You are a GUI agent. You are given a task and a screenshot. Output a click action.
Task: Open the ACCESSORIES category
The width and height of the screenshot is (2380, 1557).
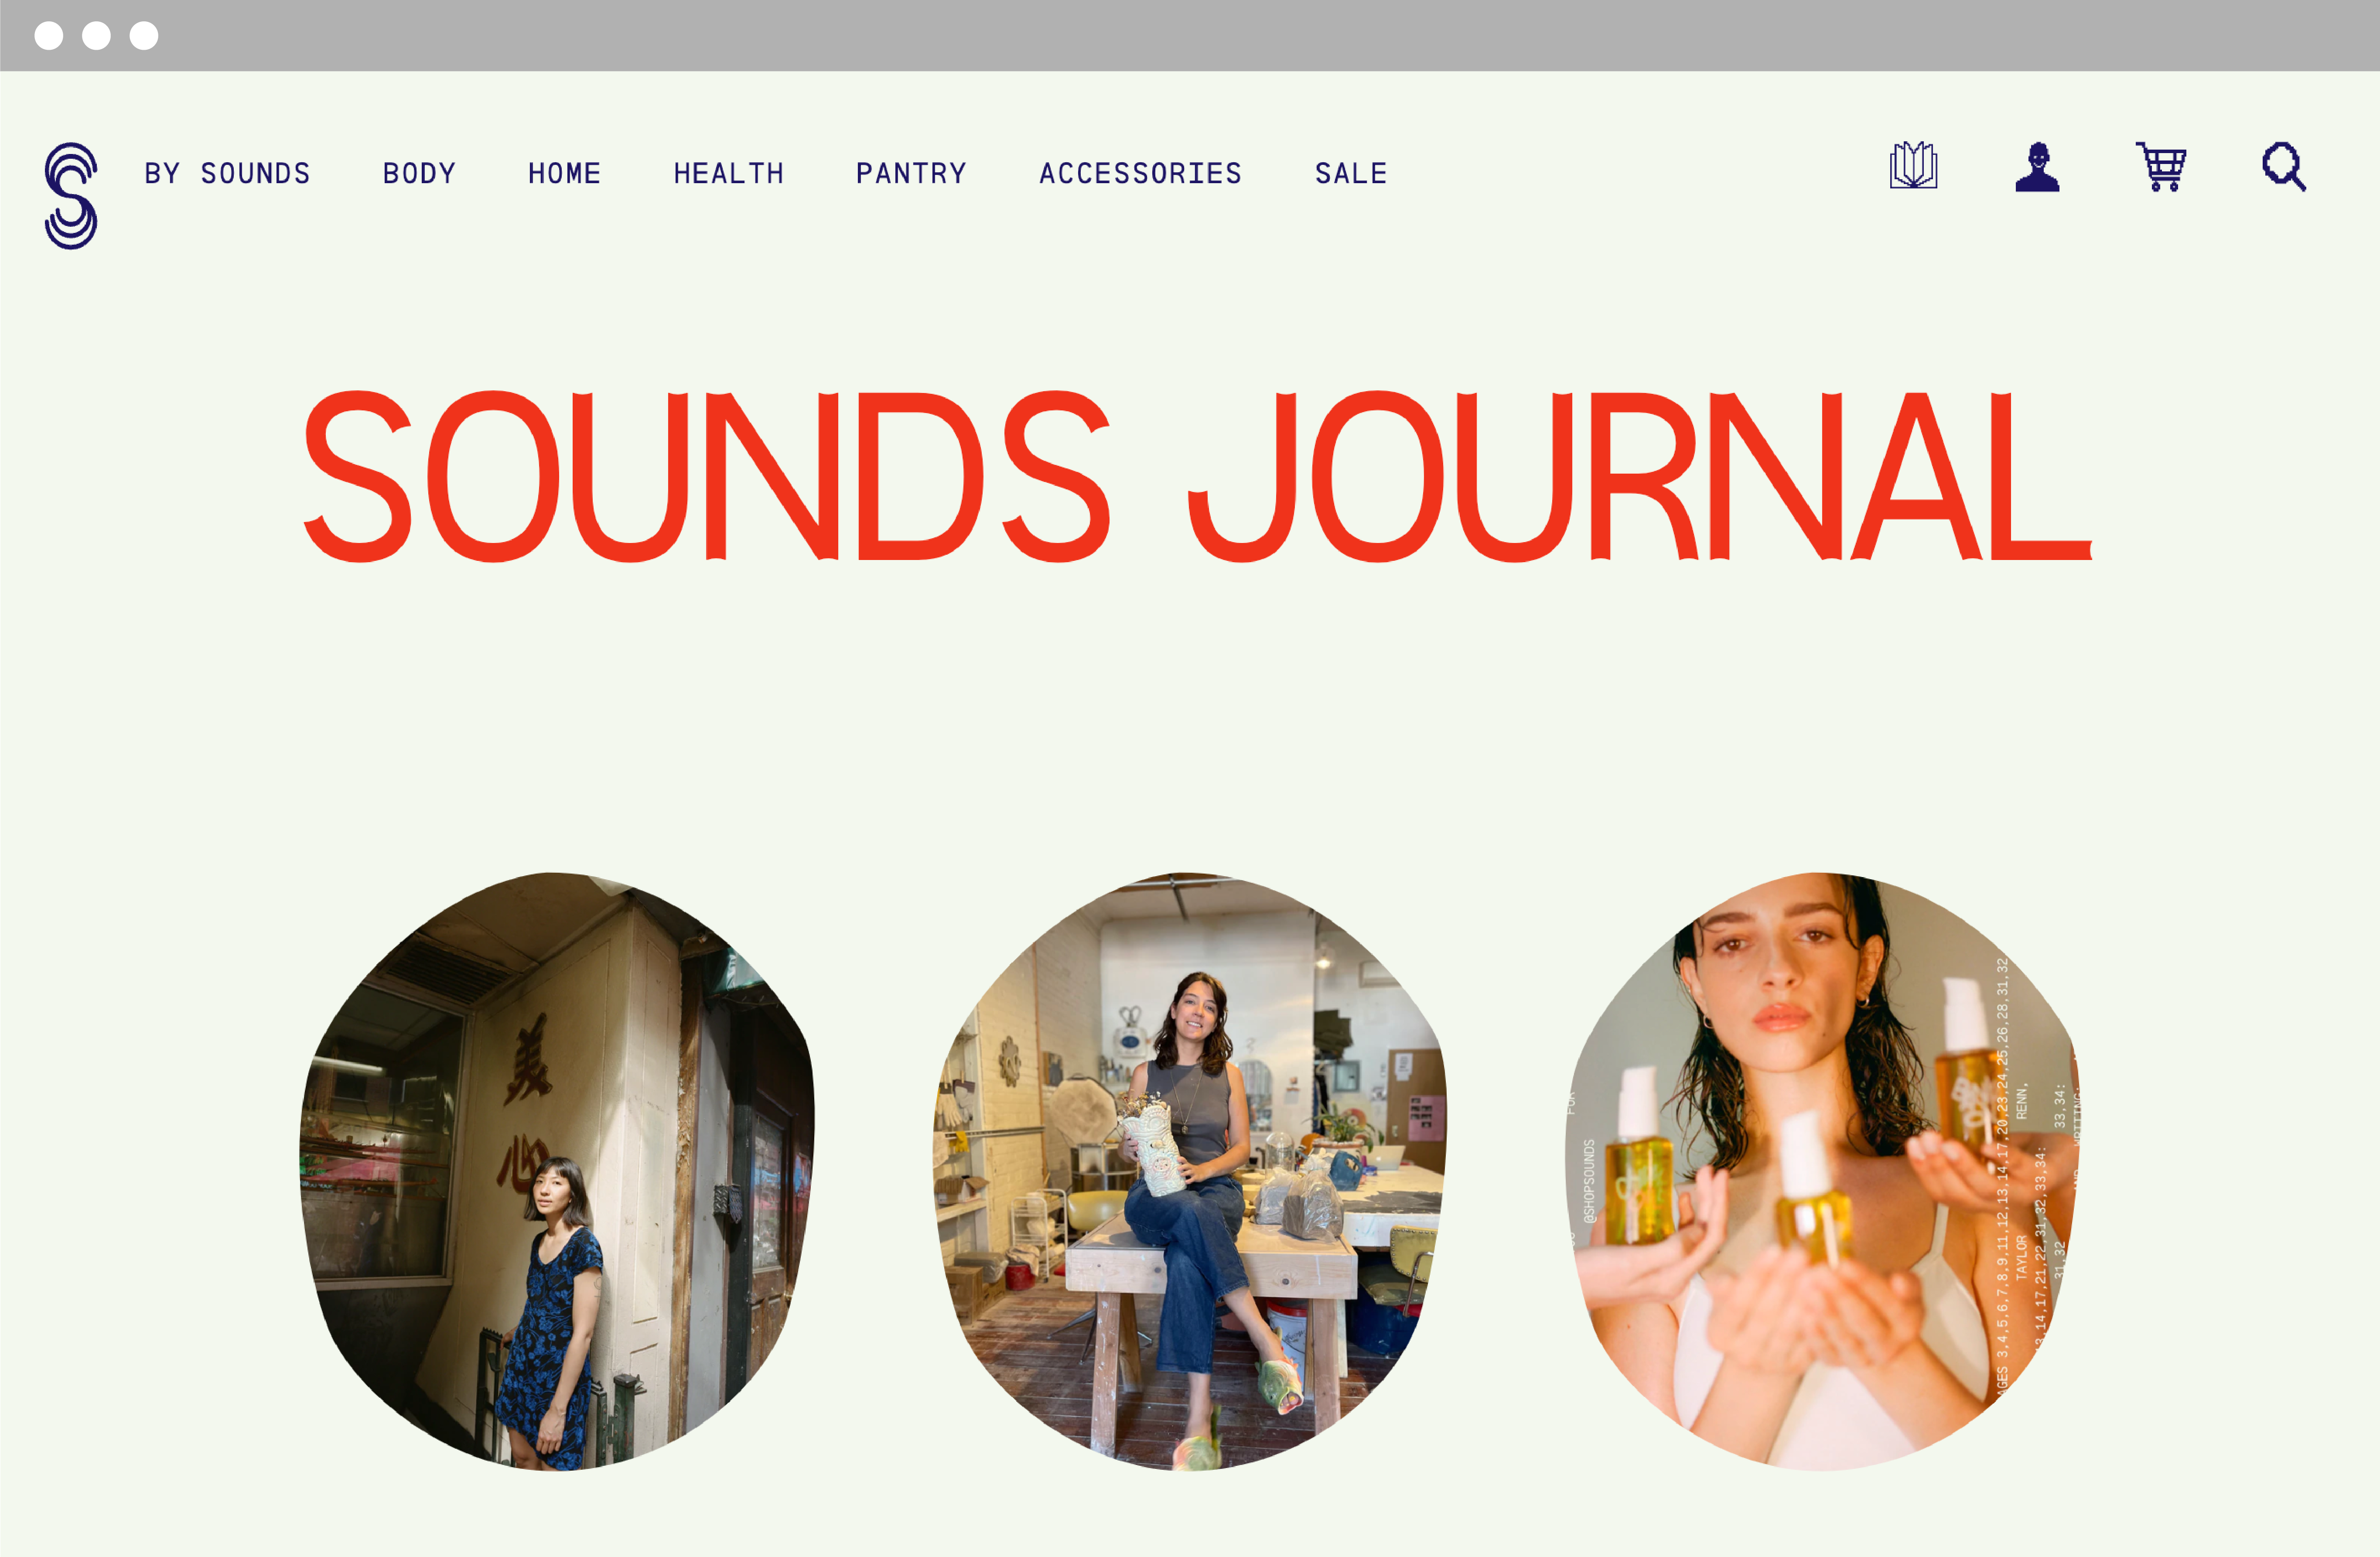coord(1140,174)
